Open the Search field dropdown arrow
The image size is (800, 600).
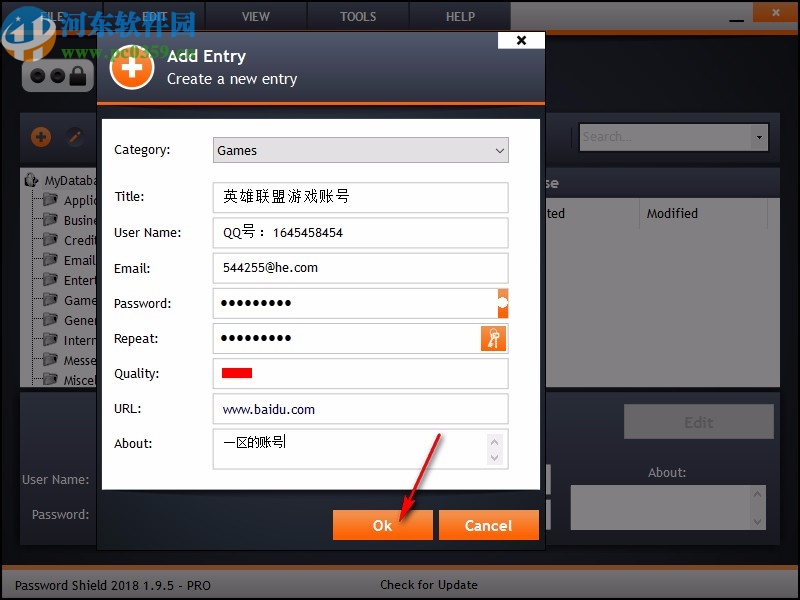pos(757,137)
